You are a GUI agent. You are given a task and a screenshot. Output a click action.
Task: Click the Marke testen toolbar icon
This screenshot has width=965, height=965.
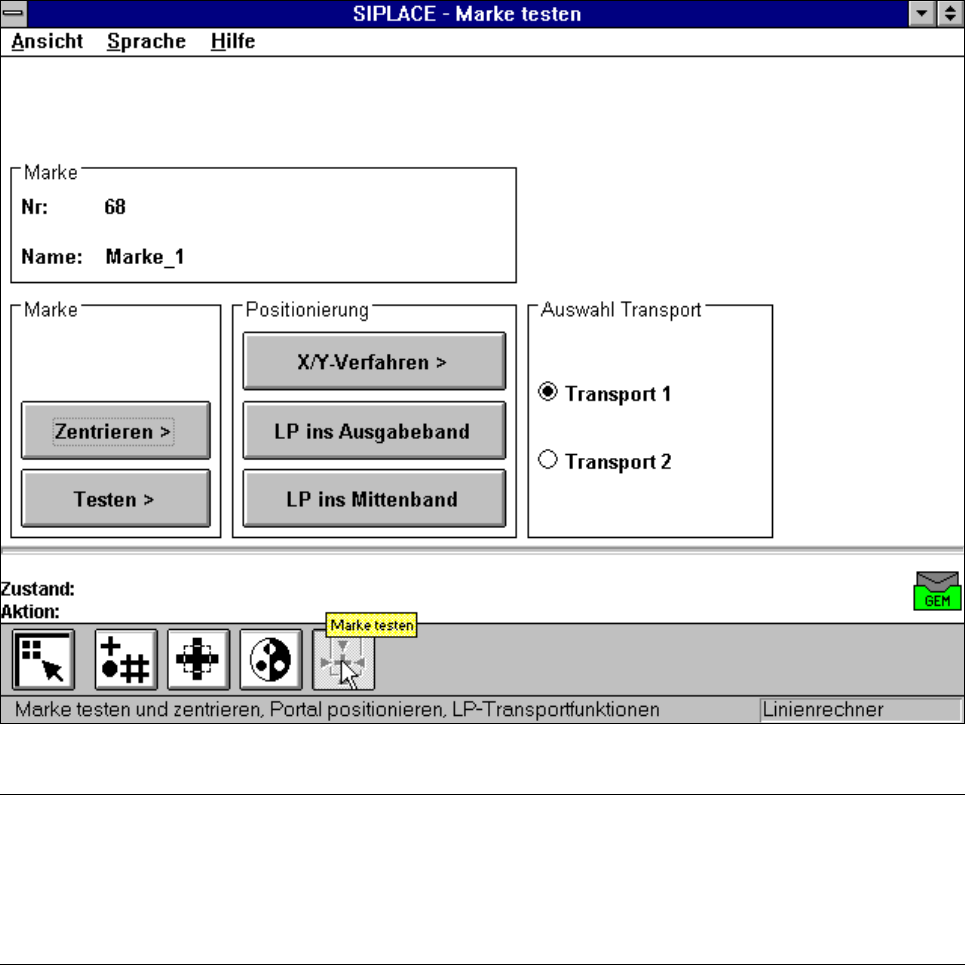(343, 660)
